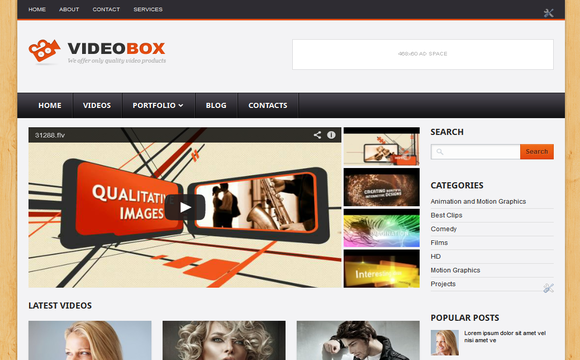The image size is (580, 360).
Task: Click About in the top bar
Action: click(x=69, y=9)
